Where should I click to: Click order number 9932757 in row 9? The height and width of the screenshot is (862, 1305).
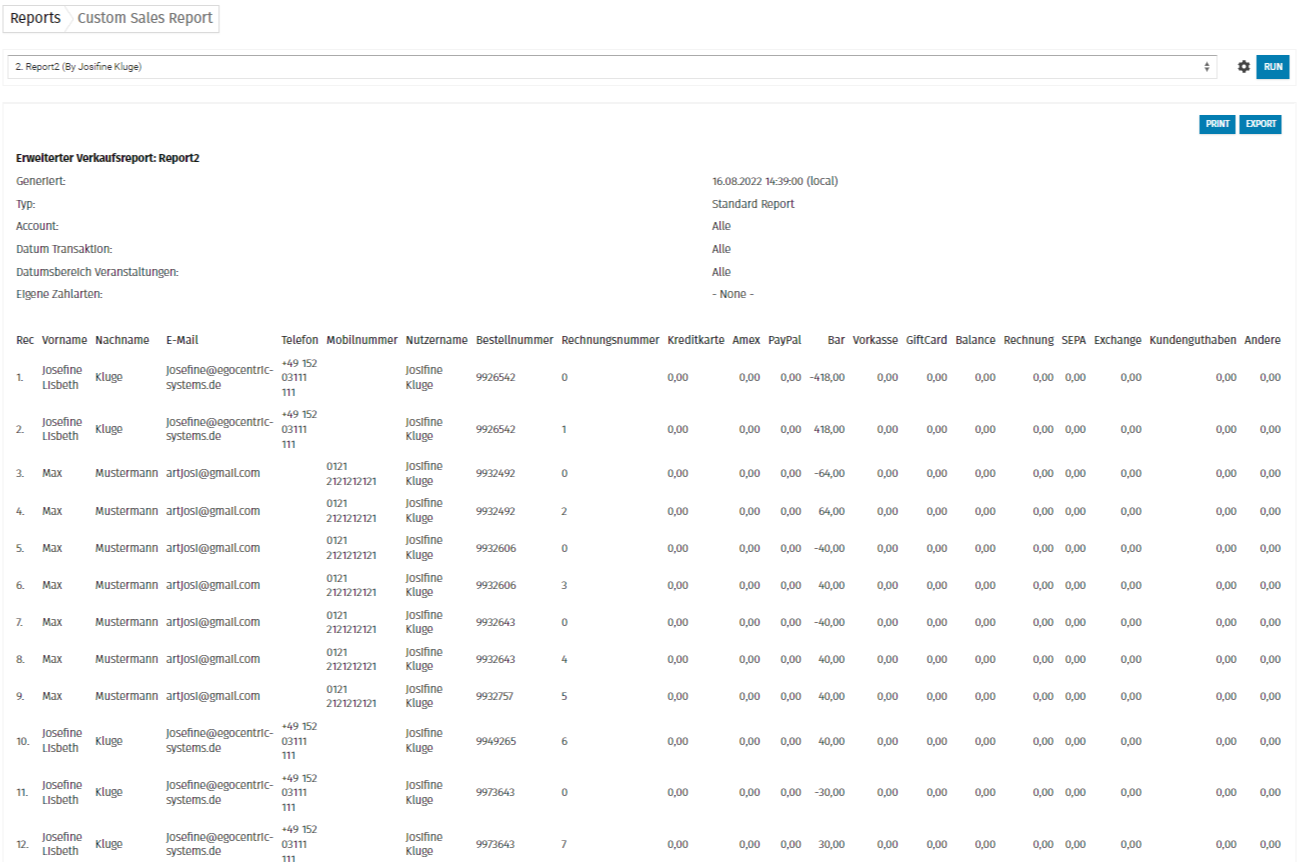[495, 696]
